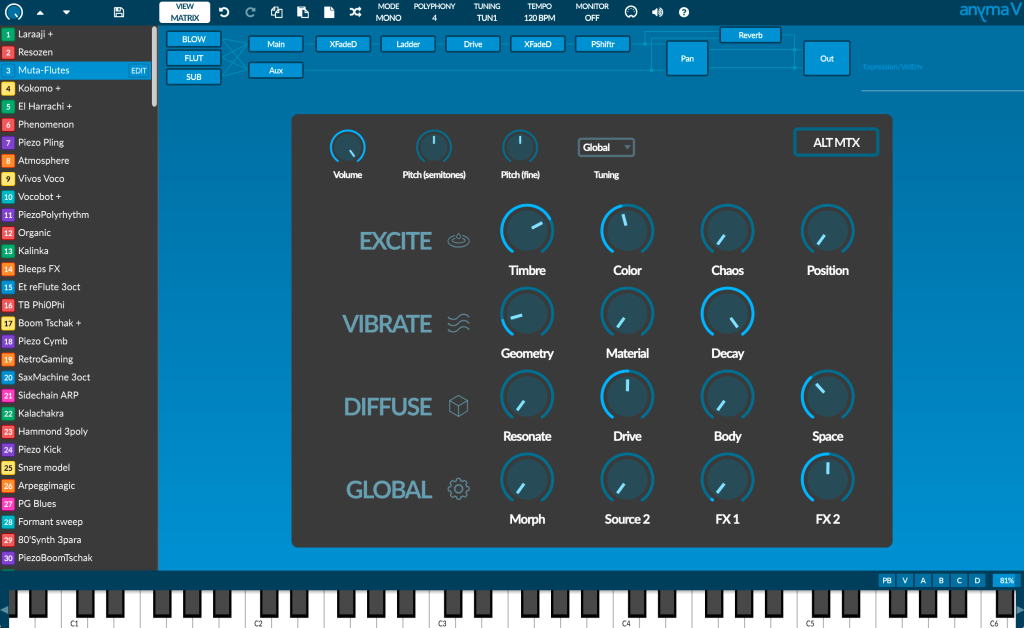Select the copy patch icon
Image resolution: width=1024 pixels, height=628 pixels.
278,13
